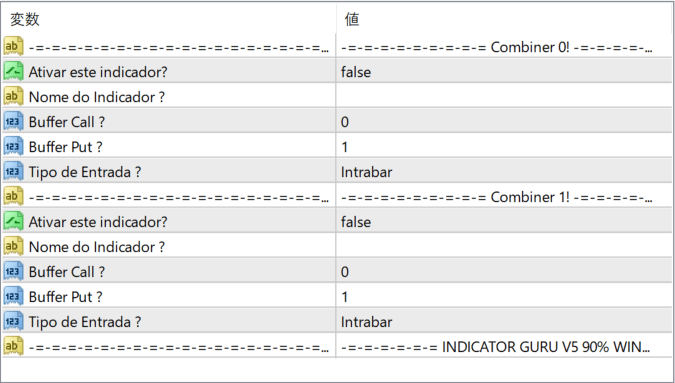
Task: Click the first Tipo de Entrada enum icon
Action: point(13,171)
